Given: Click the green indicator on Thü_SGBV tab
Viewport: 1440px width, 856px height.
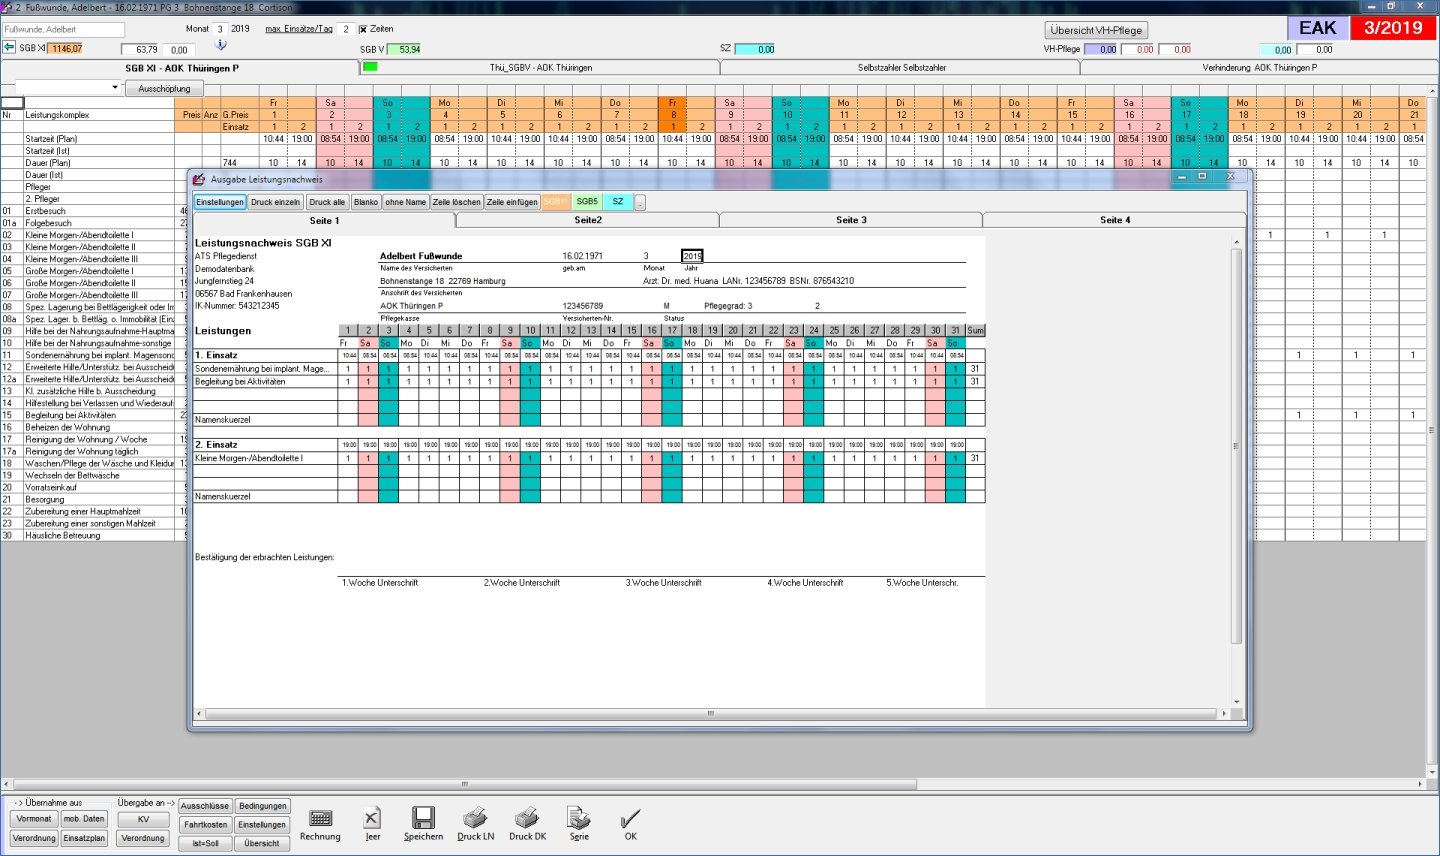Looking at the screenshot, I should pyautogui.click(x=370, y=67).
